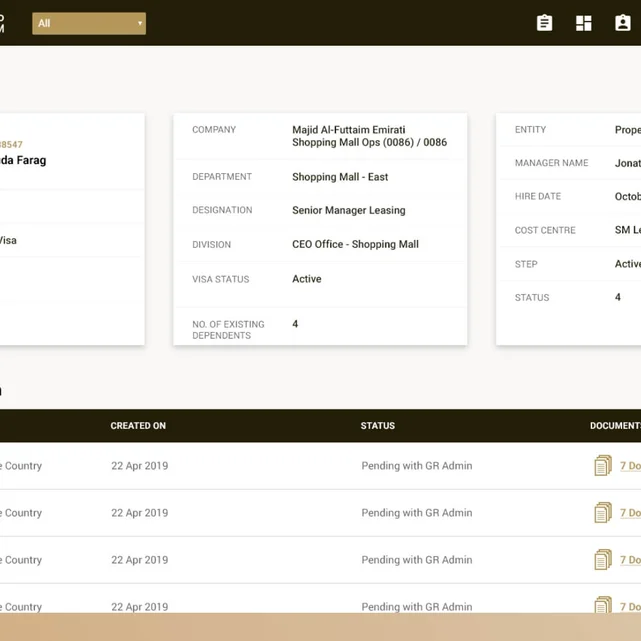Open '7 Do...' documents link in second row

tap(630, 513)
